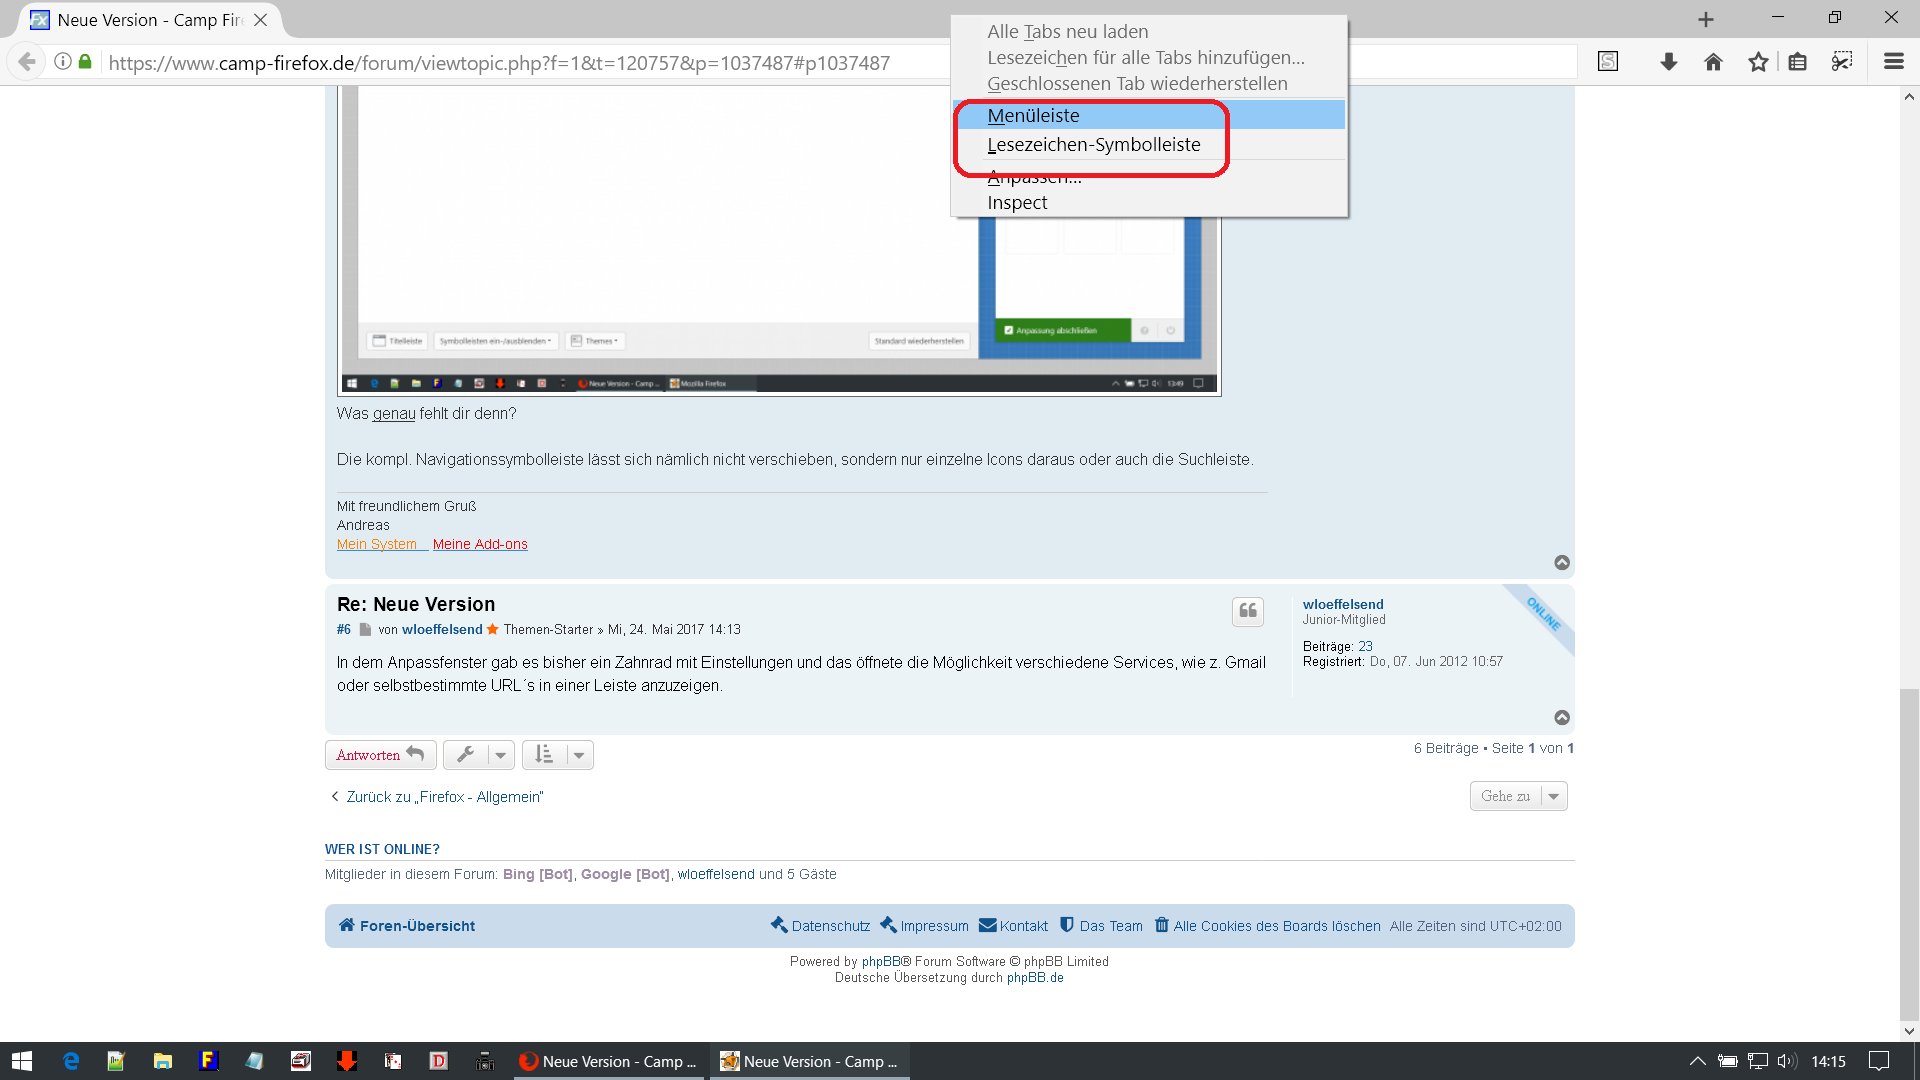Open the Firefox hamburger menu
This screenshot has width=1920, height=1080.
coord(1893,62)
